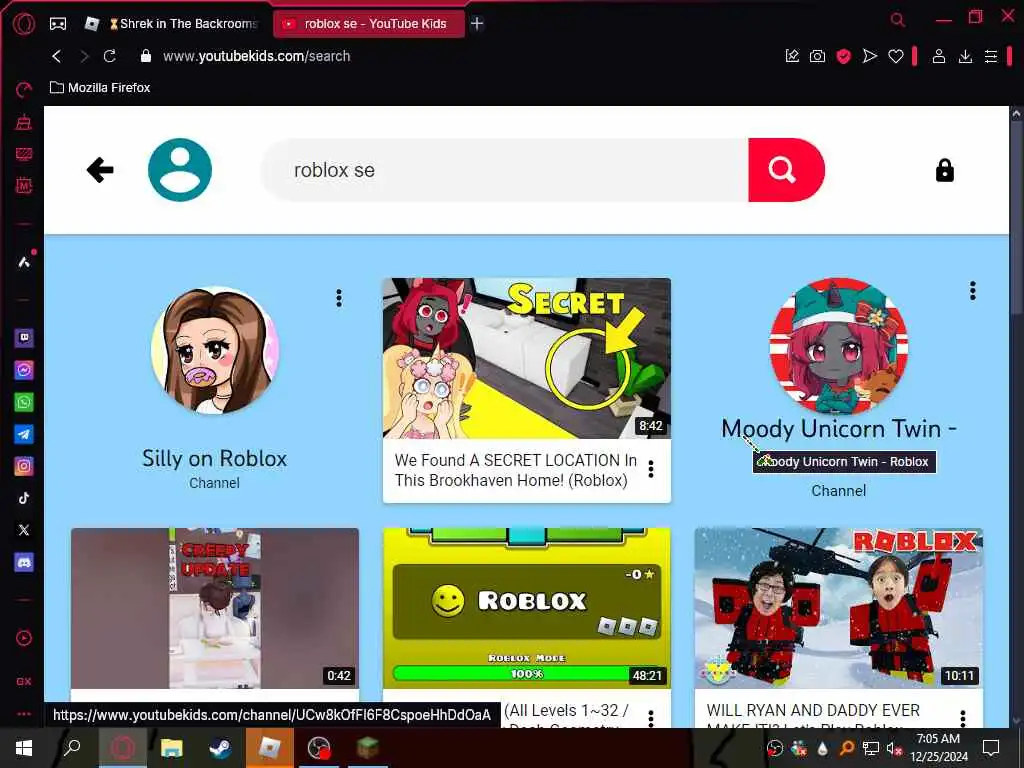The width and height of the screenshot is (1024, 768).
Task: Open Telegram in the sidebar
Action: click(24, 434)
